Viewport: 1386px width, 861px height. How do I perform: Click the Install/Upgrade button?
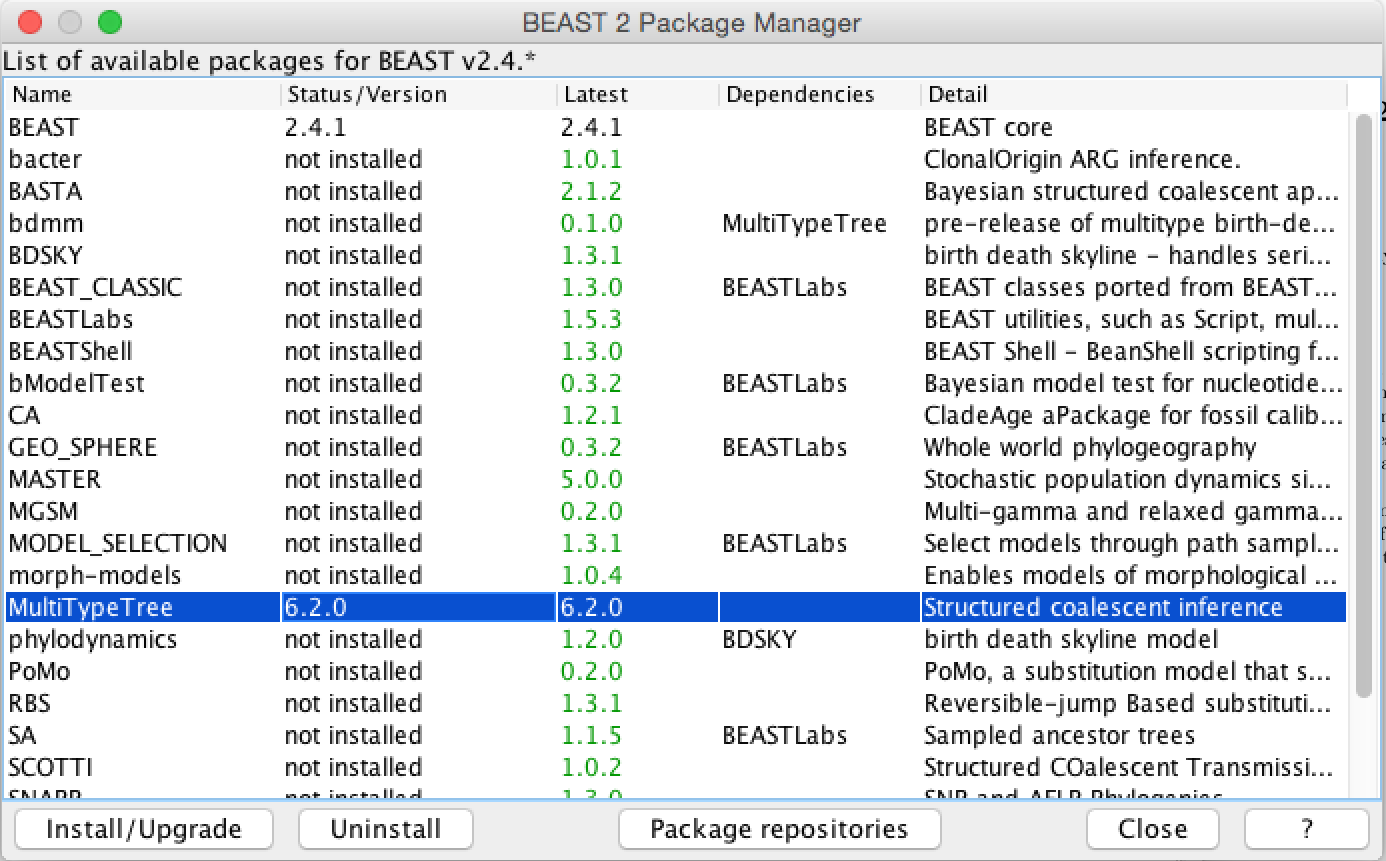pyautogui.click(x=144, y=829)
